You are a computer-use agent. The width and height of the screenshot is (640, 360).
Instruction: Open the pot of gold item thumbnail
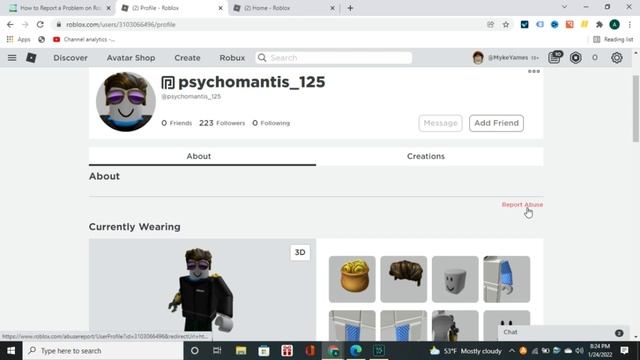pos(352,279)
